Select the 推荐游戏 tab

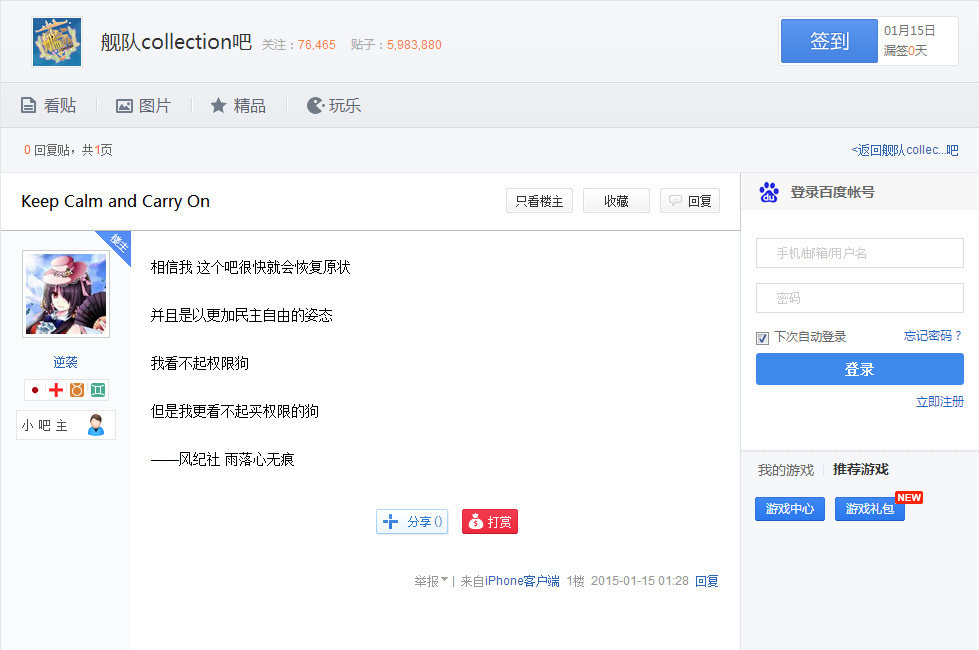pos(860,470)
